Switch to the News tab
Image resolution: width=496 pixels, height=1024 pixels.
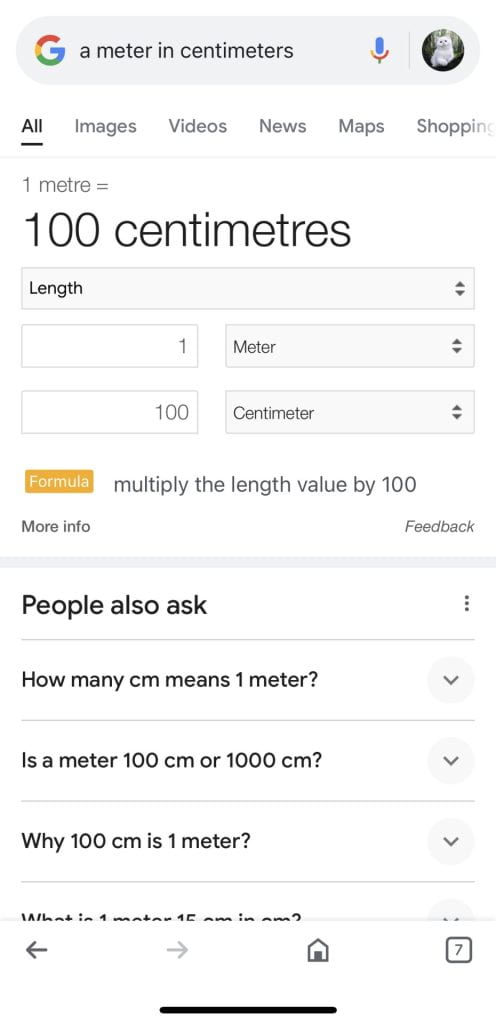coord(283,126)
